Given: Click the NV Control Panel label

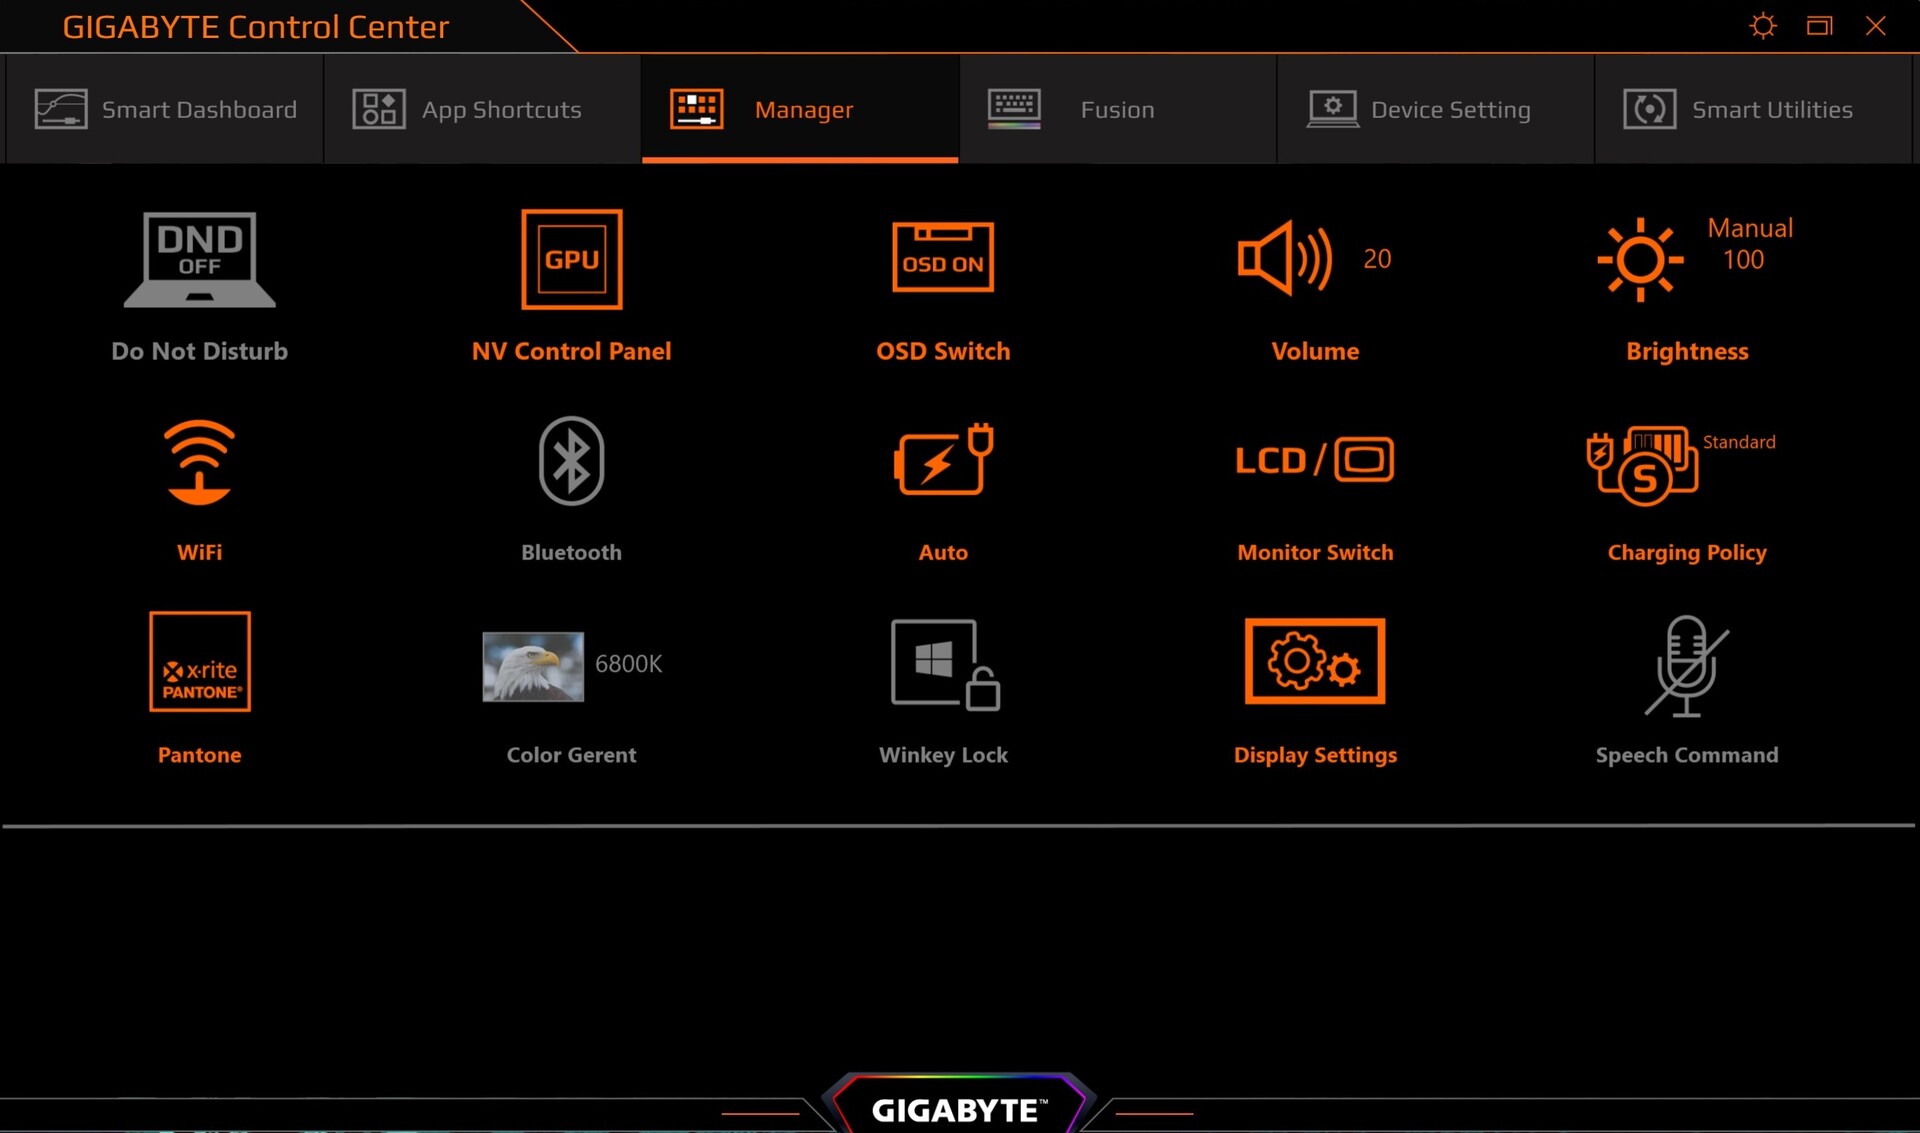Looking at the screenshot, I should (x=572, y=351).
